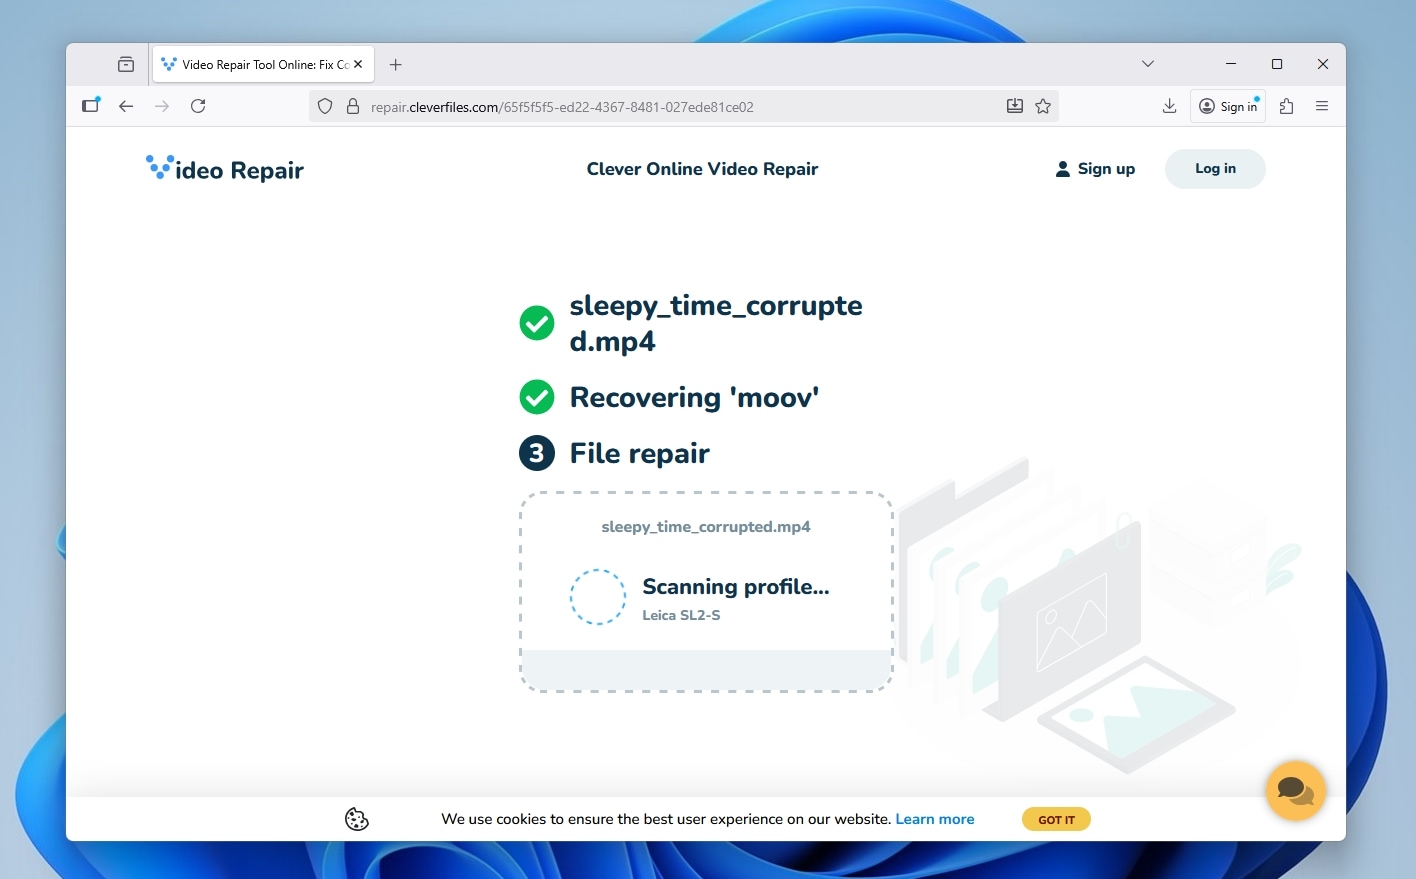Click the cookie icon in the banner
The width and height of the screenshot is (1416, 879).
[x=356, y=818]
